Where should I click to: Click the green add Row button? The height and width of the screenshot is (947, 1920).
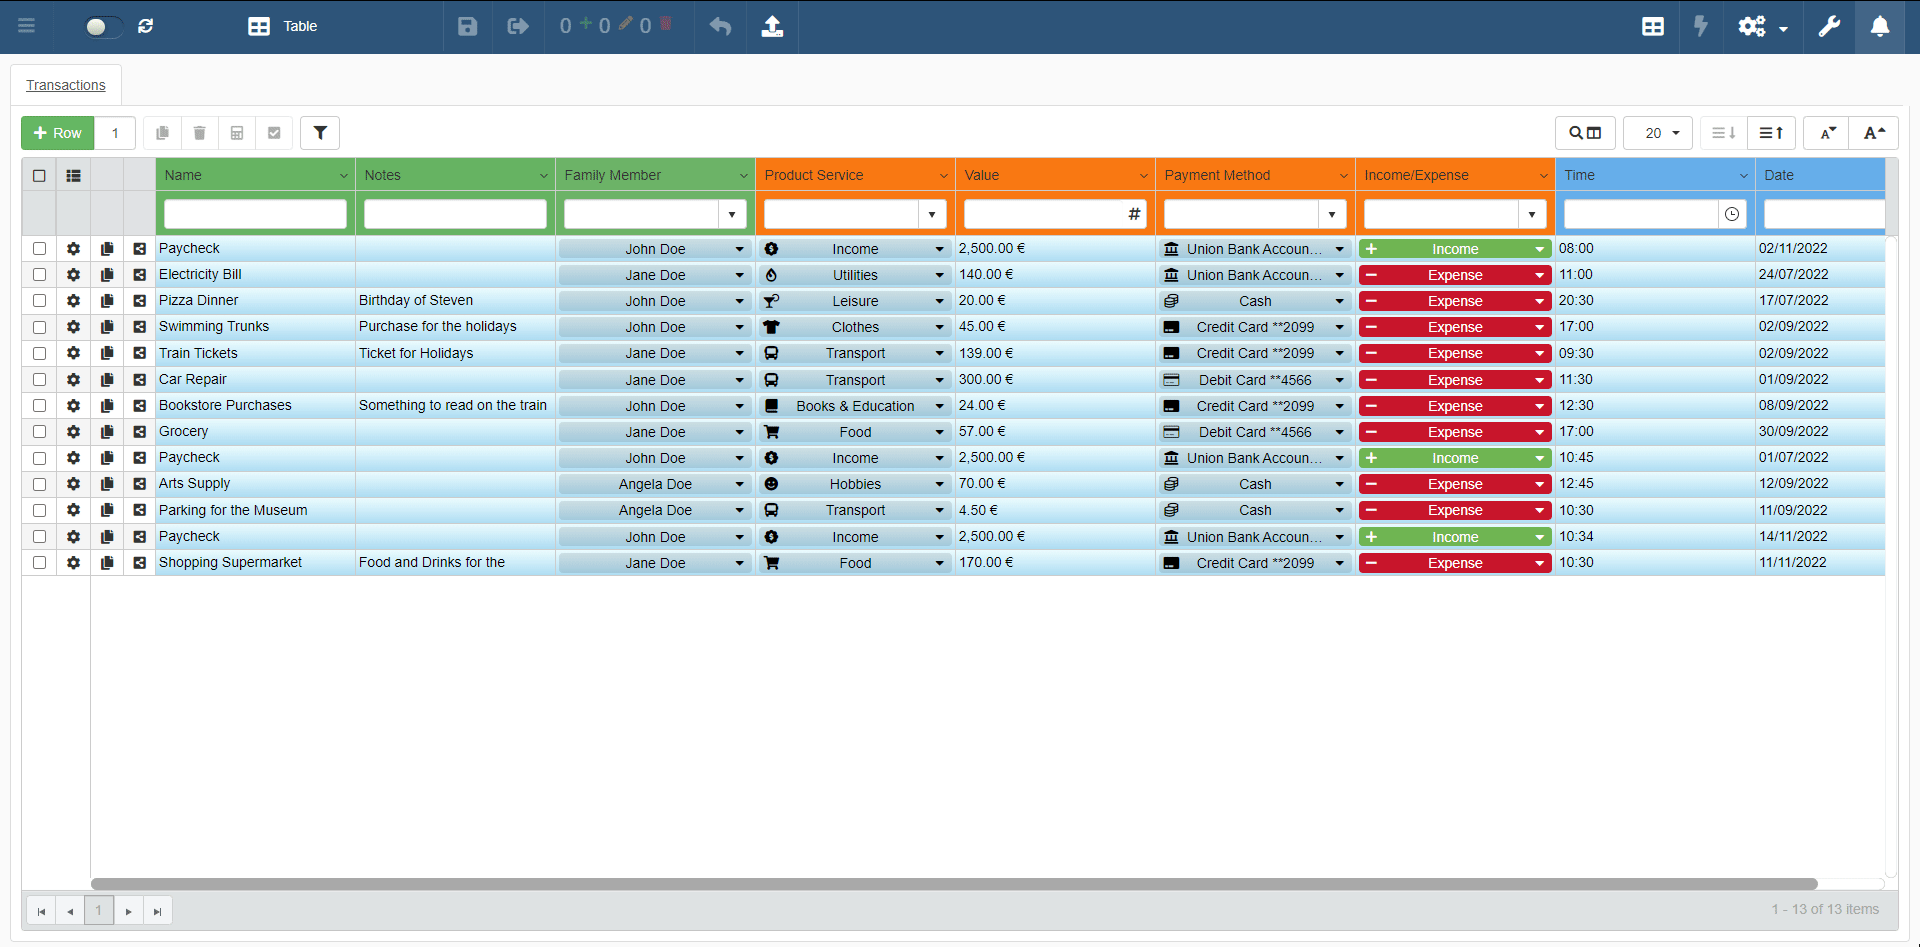pos(58,133)
